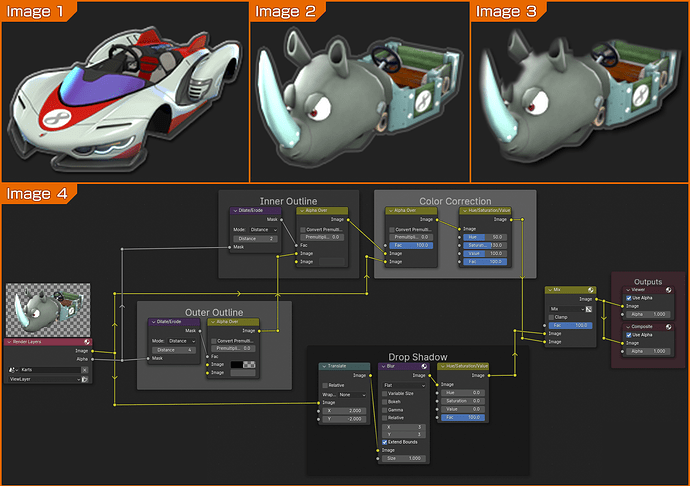
Task: Uncheck Use Alpha on the Composite node
Action: point(629,335)
